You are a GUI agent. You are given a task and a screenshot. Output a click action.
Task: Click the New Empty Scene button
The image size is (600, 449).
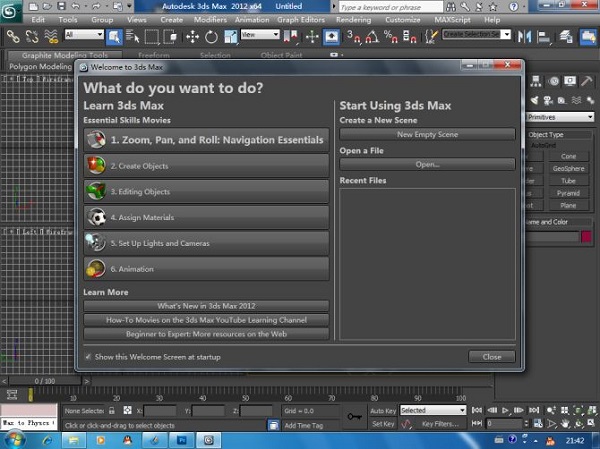[427, 134]
